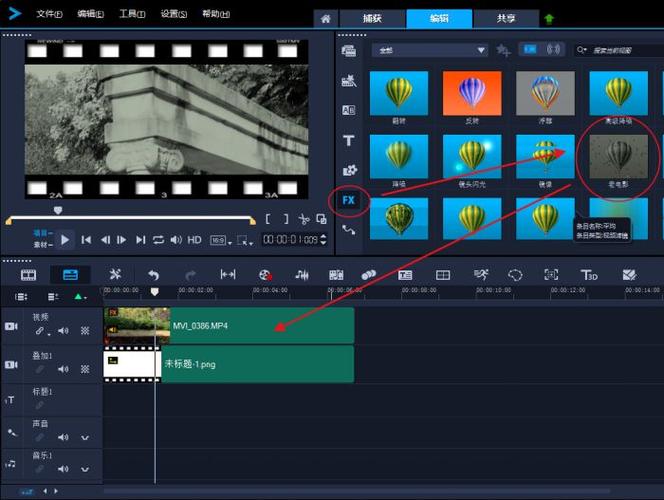The width and height of the screenshot is (664, 500).
Task: Select the 老电影 (Old Film) filter thumbnail
Action: tap(619, 157)
